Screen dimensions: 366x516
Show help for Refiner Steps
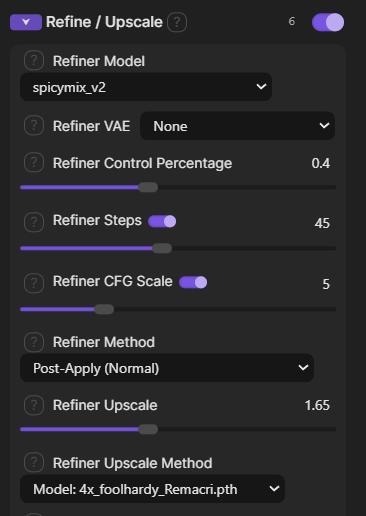pyautogui.click(x=34, y=222)
